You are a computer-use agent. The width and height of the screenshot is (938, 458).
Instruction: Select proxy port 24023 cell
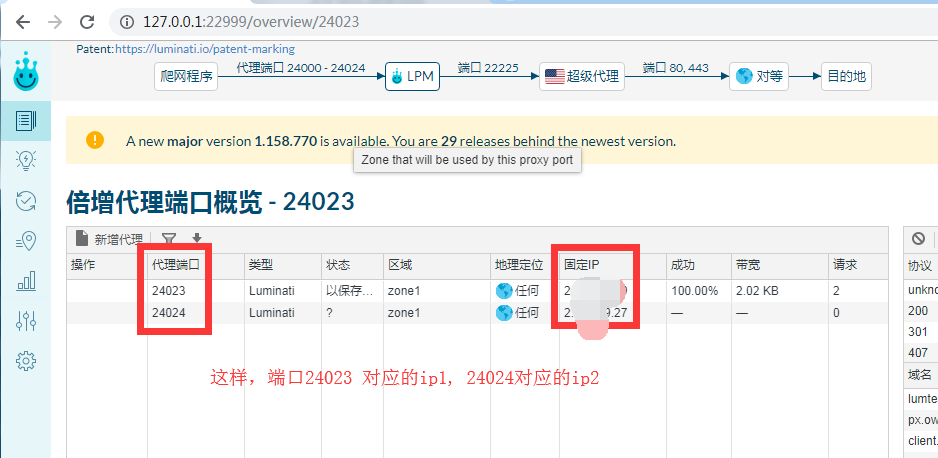point(196,291)
